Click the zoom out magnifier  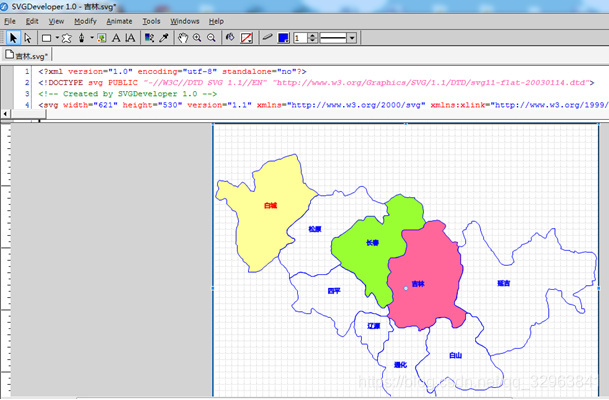tap(211, 38)
